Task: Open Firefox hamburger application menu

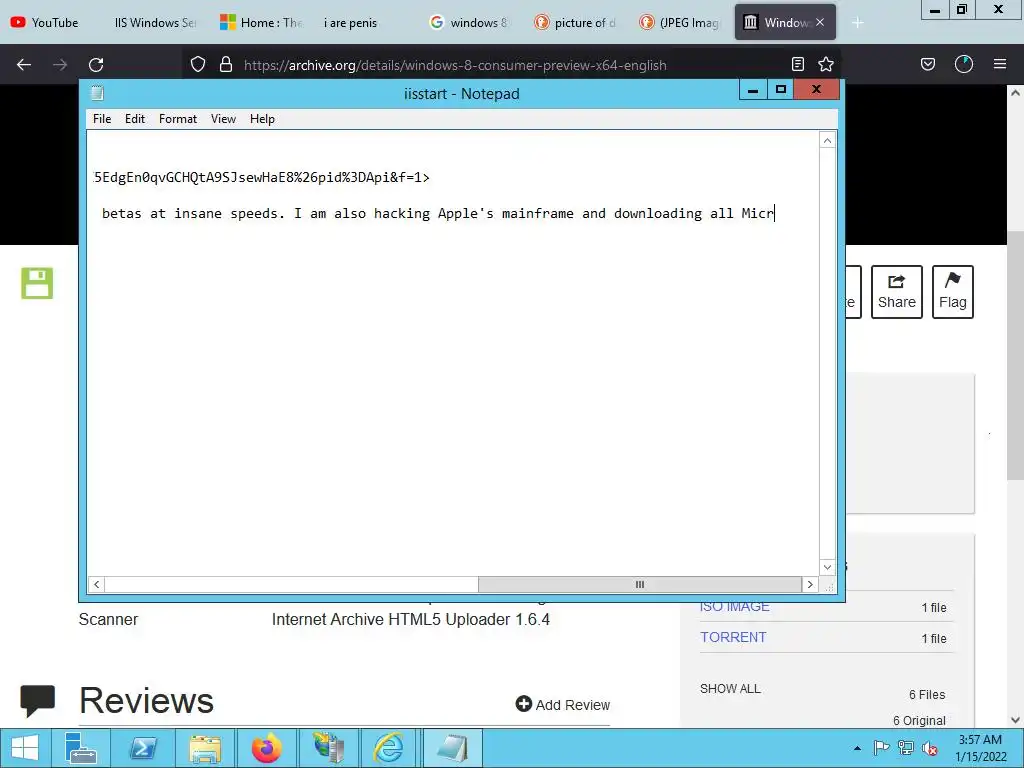Action: [x=1000, y=64]
